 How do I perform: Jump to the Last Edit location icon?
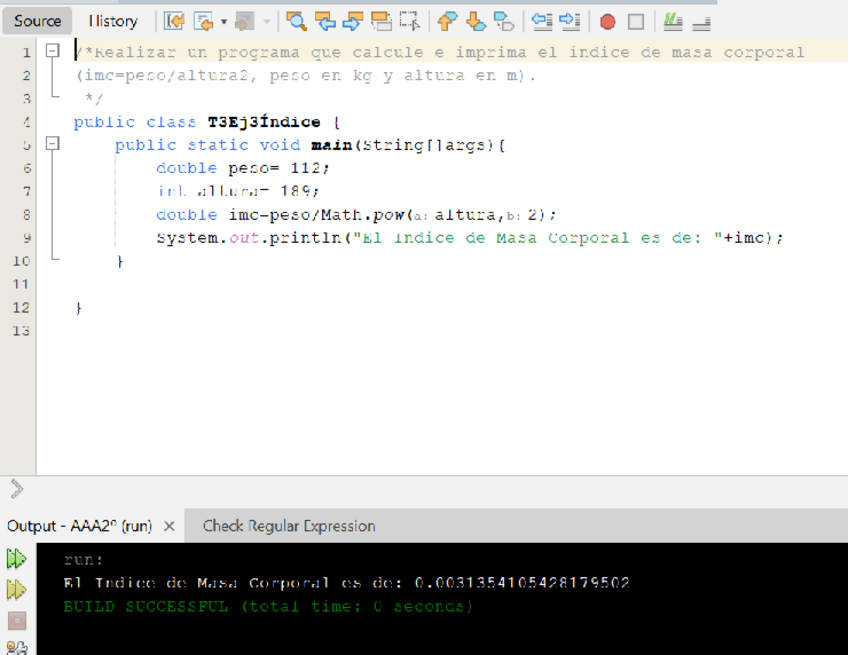click(175, 21)
